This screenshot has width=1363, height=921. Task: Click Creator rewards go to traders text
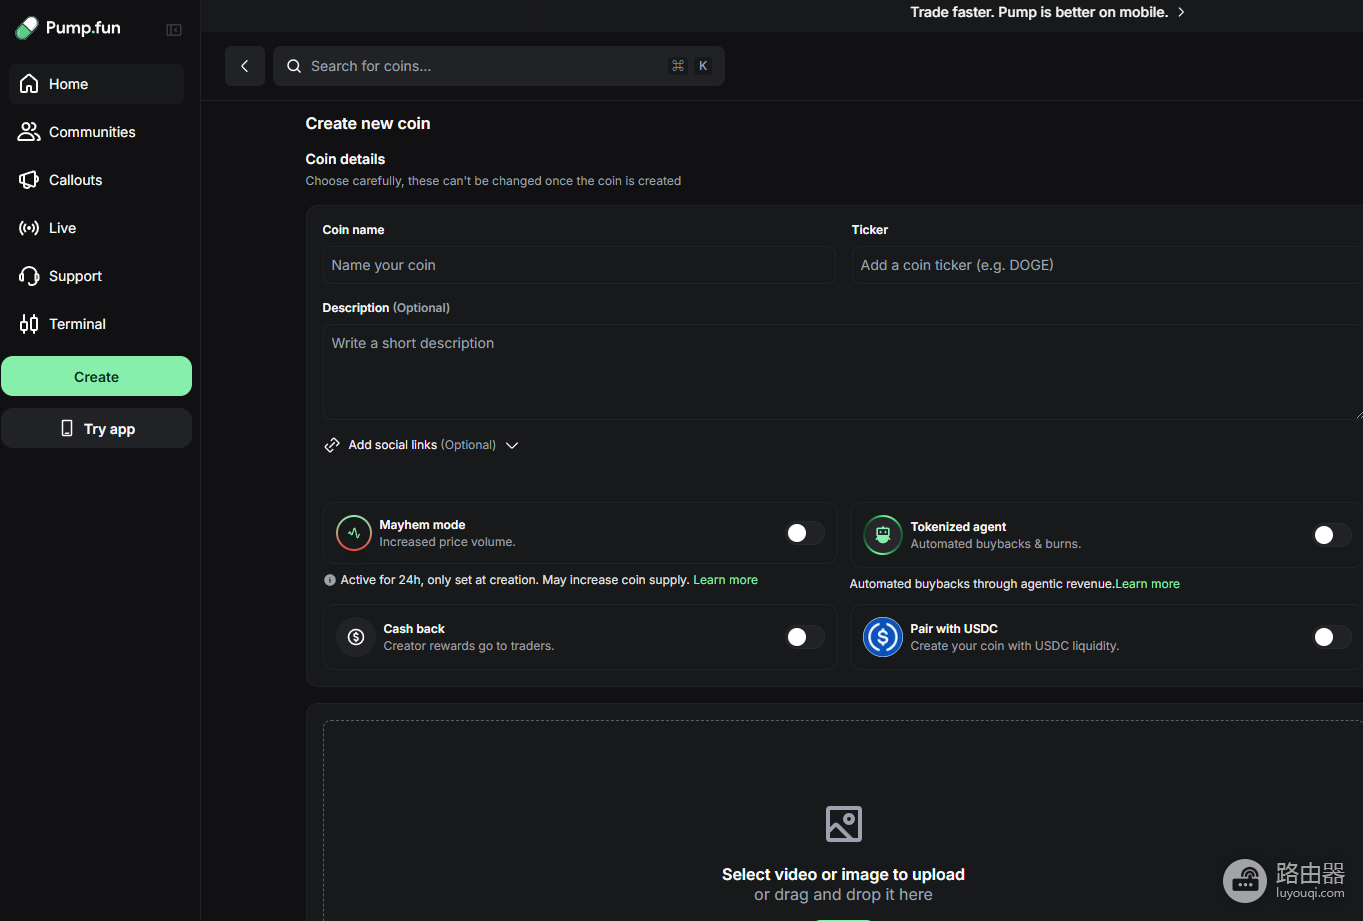(469, 646)
